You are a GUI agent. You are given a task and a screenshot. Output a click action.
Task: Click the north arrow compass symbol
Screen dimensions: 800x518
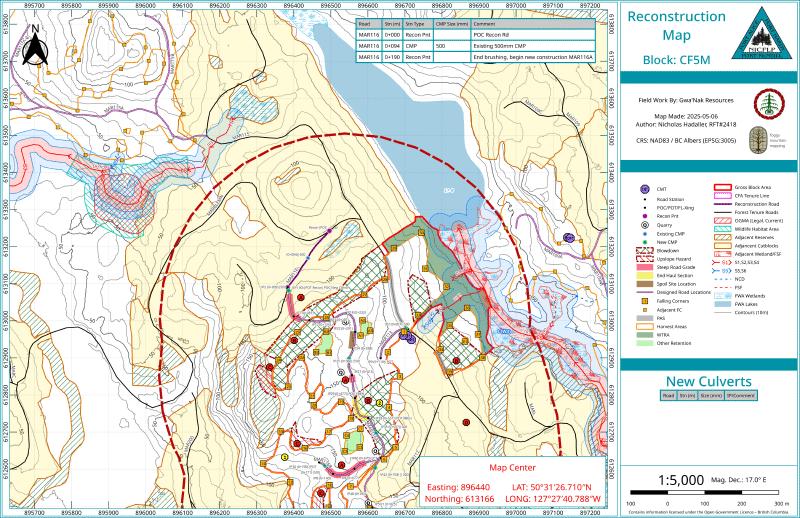36,45
